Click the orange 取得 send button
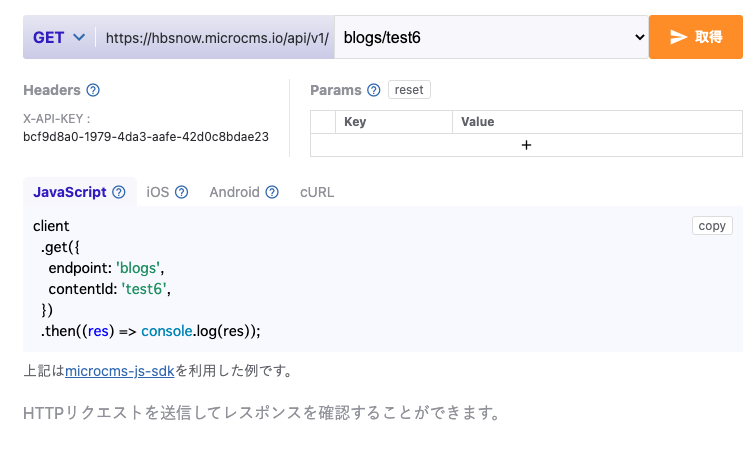This screenshot has height=453, width=756. point(695,37)
